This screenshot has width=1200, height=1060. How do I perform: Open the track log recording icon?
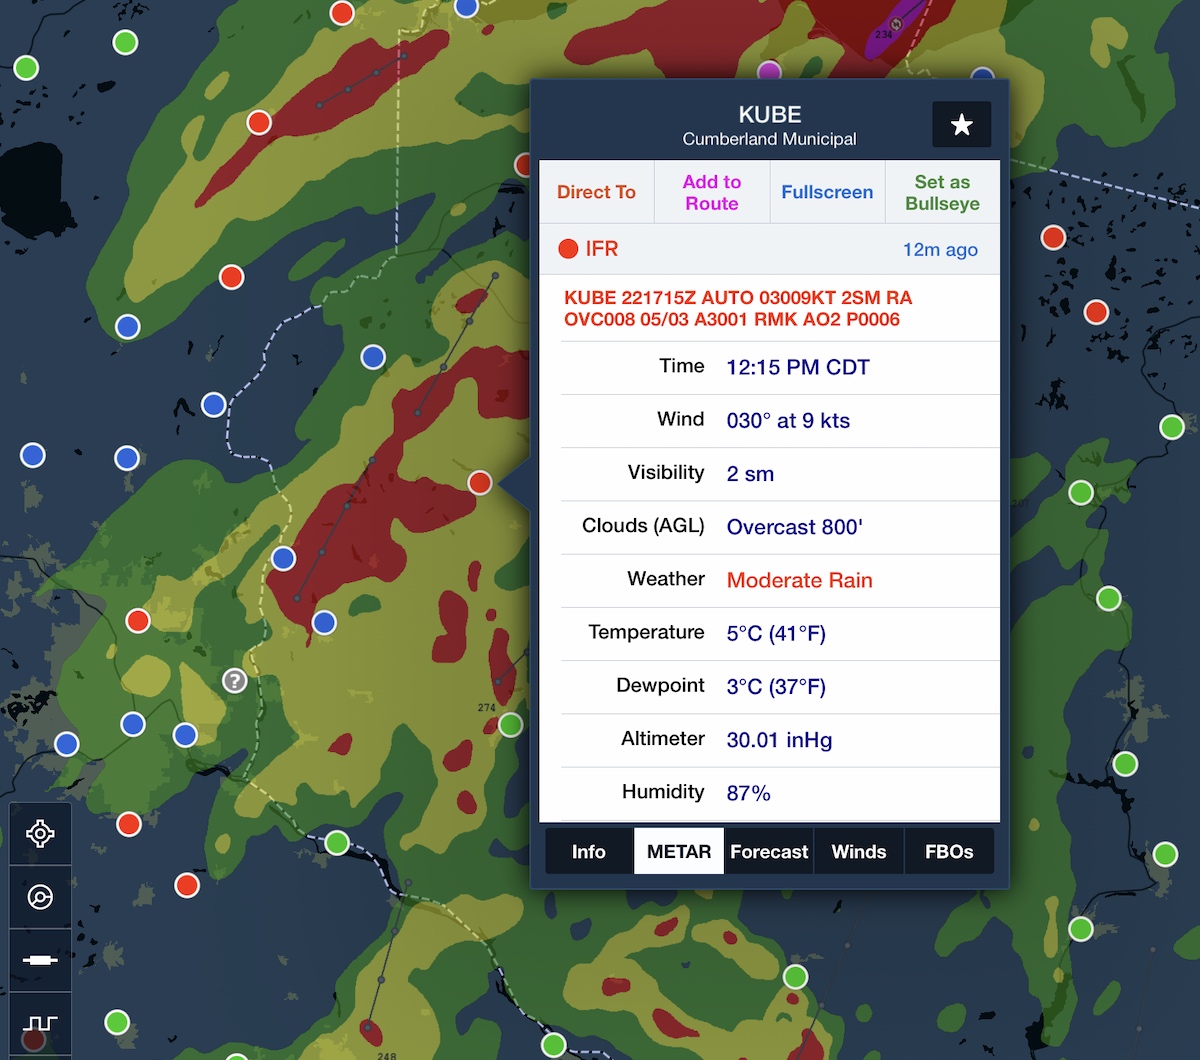[40, 1023]
